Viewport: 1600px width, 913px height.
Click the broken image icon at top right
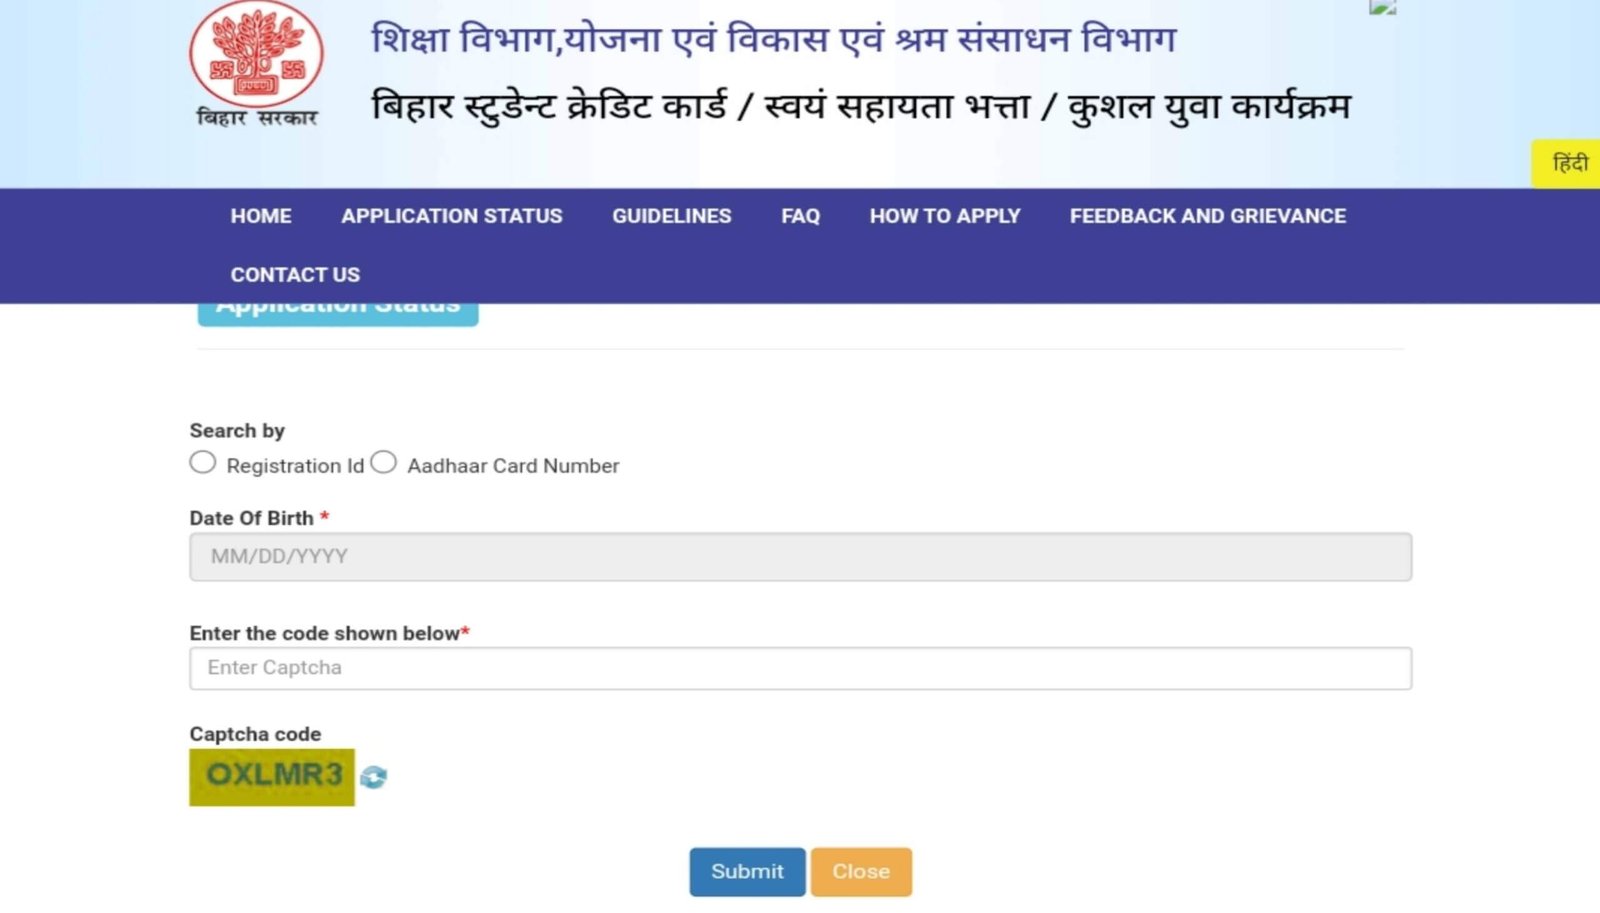click(x=1383, y=7)
